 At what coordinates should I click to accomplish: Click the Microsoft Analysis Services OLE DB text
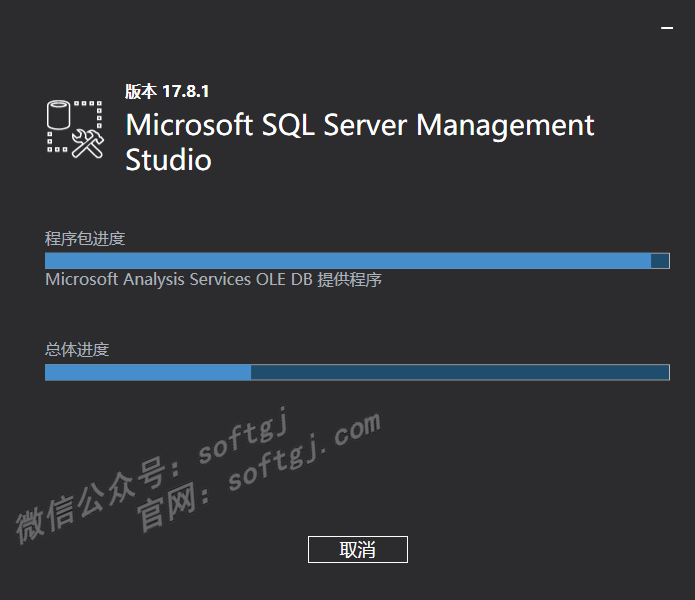(x=180, y=280)
